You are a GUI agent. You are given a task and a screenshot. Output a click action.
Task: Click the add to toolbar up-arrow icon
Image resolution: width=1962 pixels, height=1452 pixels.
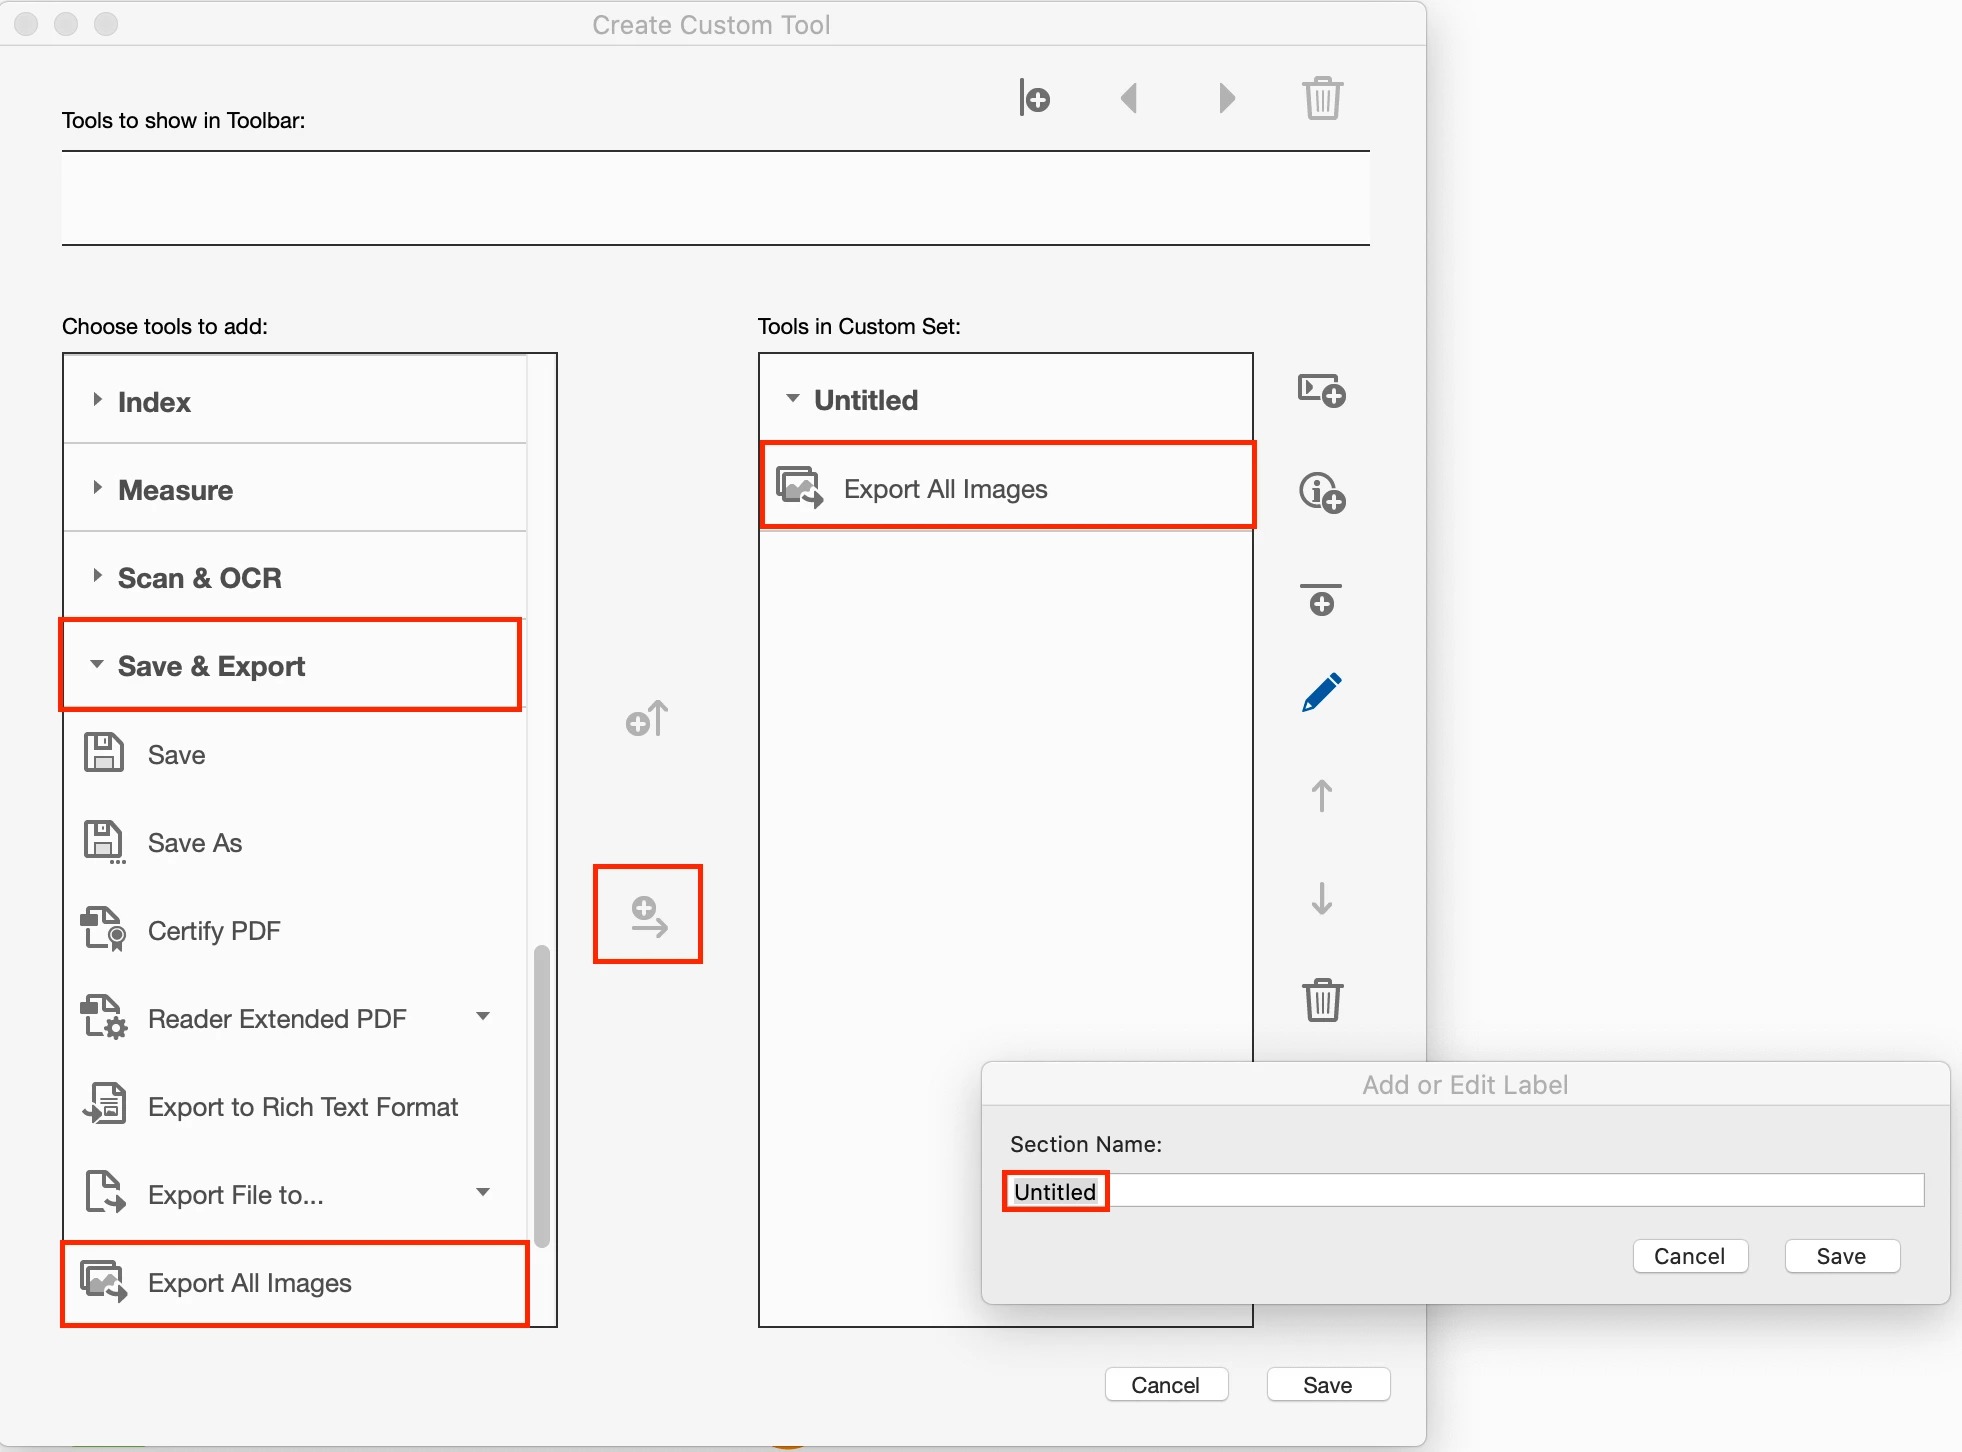point(647,718)
